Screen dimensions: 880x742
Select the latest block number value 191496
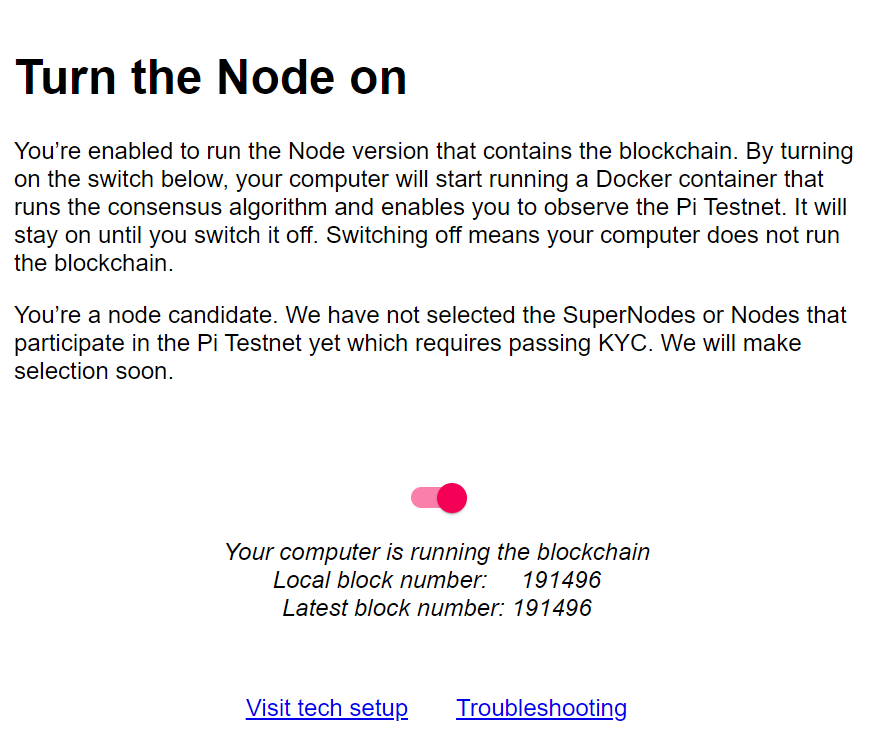pyautogui.click(x=552, y=608)
